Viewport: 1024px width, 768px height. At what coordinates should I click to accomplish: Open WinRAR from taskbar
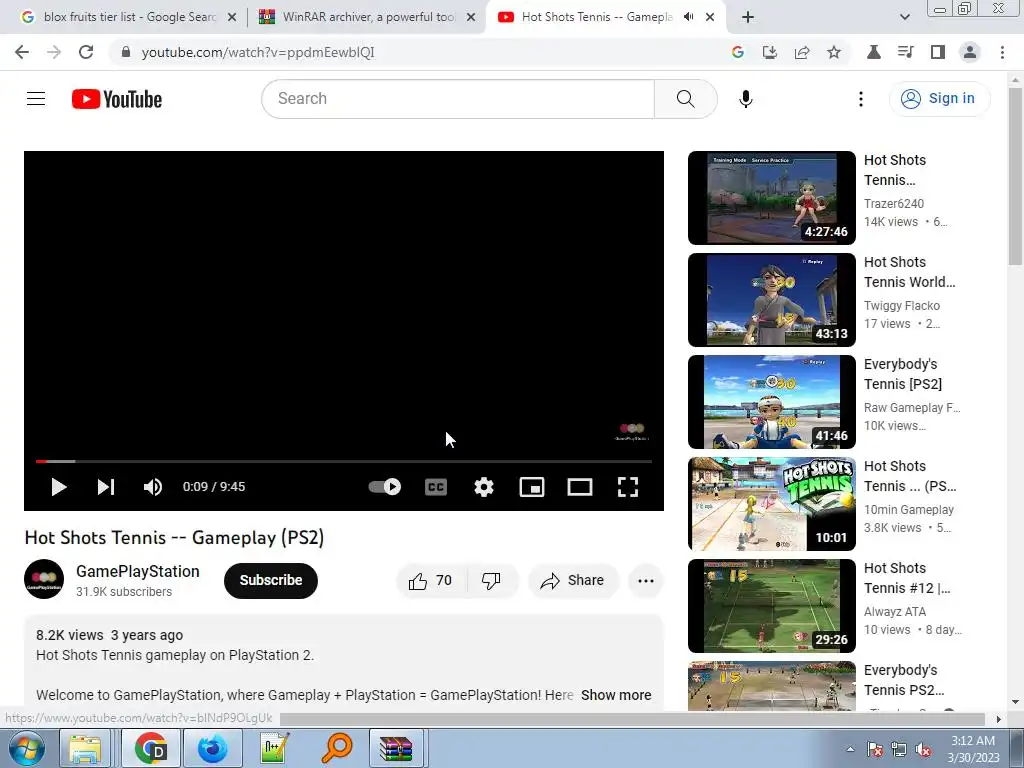(x=396, y=748)
